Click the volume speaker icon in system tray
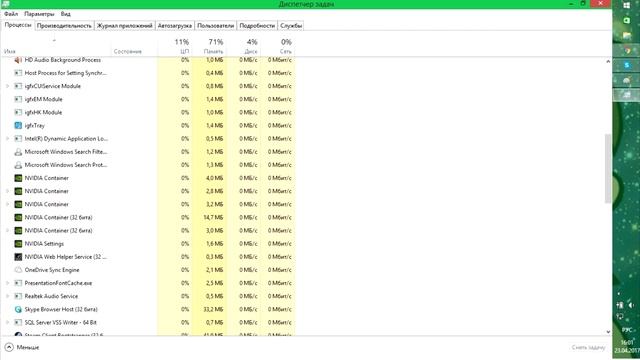The width and height of the screenshot is (640, 360). 631,305
